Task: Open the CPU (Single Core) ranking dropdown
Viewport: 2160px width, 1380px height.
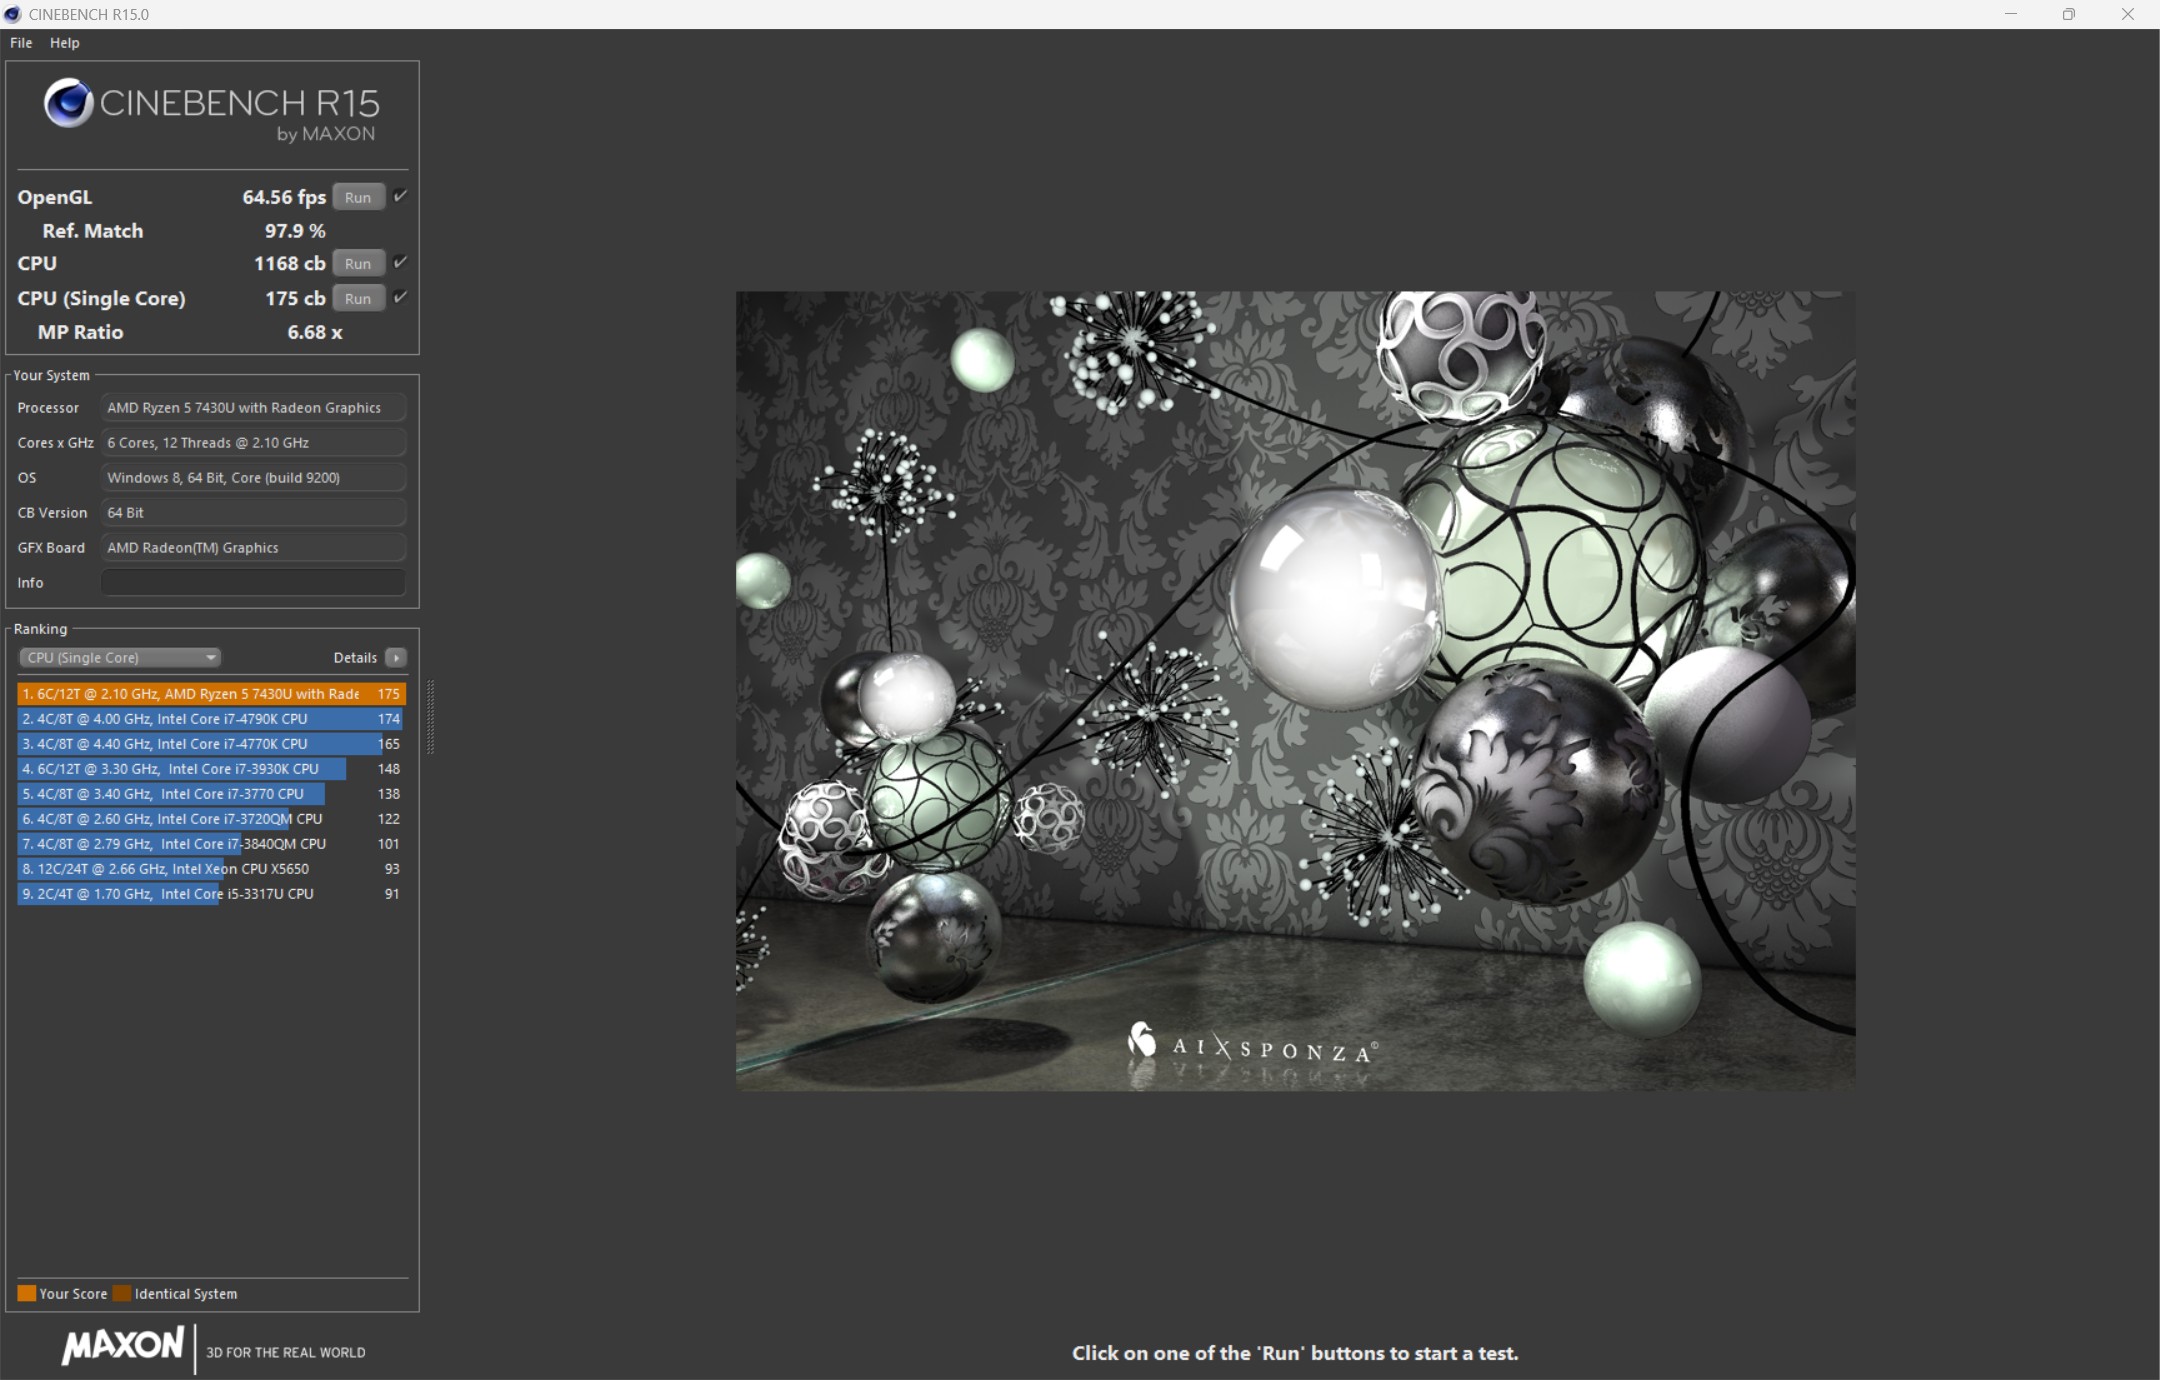Action: pos(120,657)
